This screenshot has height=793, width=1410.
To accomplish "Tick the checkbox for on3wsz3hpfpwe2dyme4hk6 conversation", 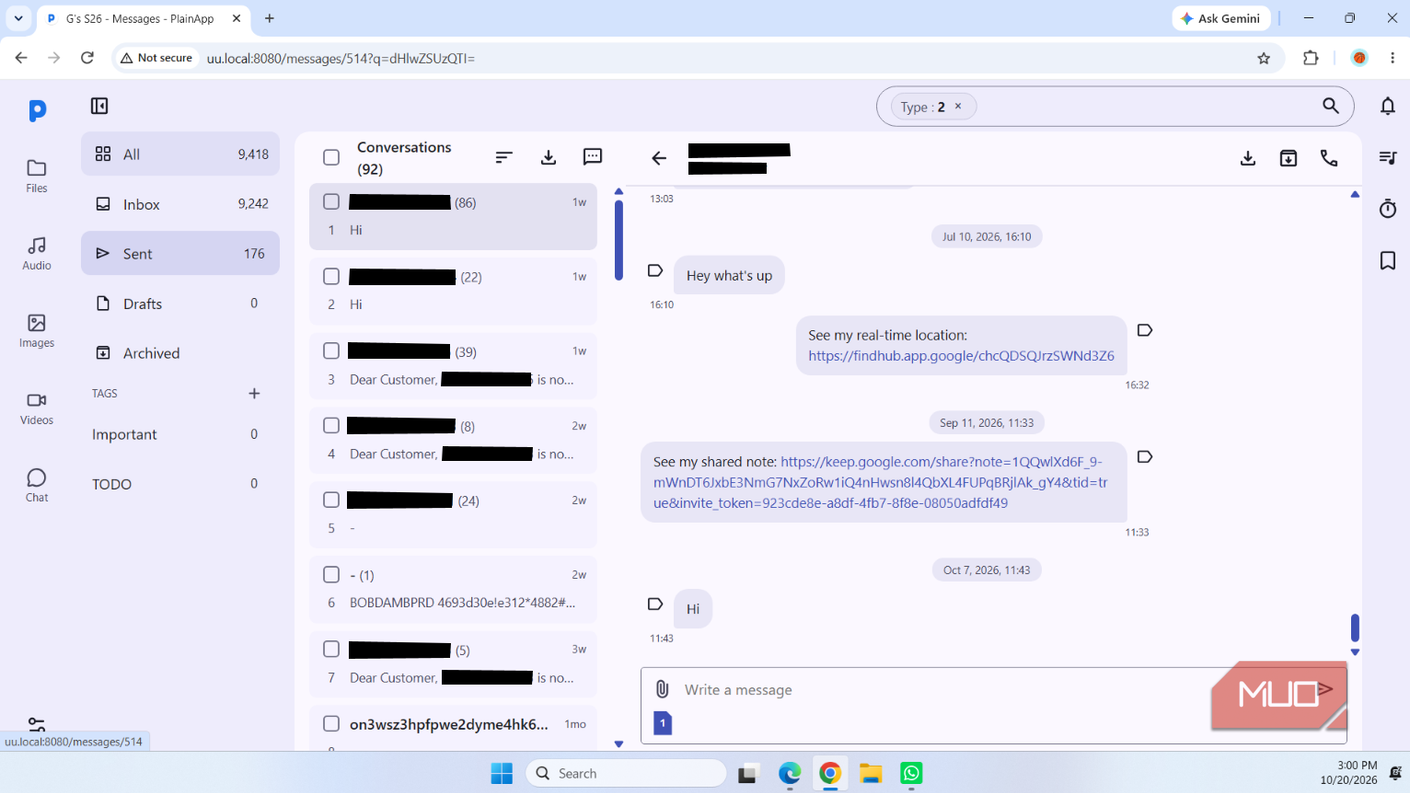I will pyautogui.click(x=331, y=723).
